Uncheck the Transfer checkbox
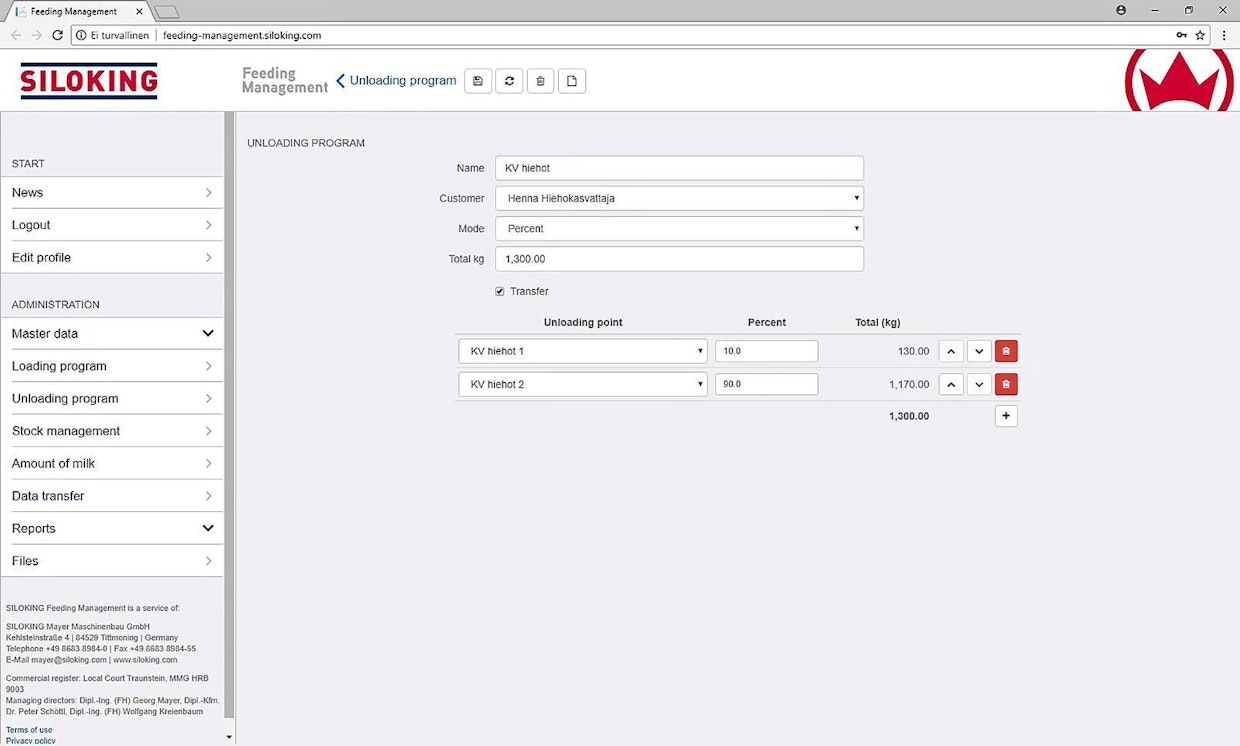This screenshot has width=1240, height=746. coord(500,291)
